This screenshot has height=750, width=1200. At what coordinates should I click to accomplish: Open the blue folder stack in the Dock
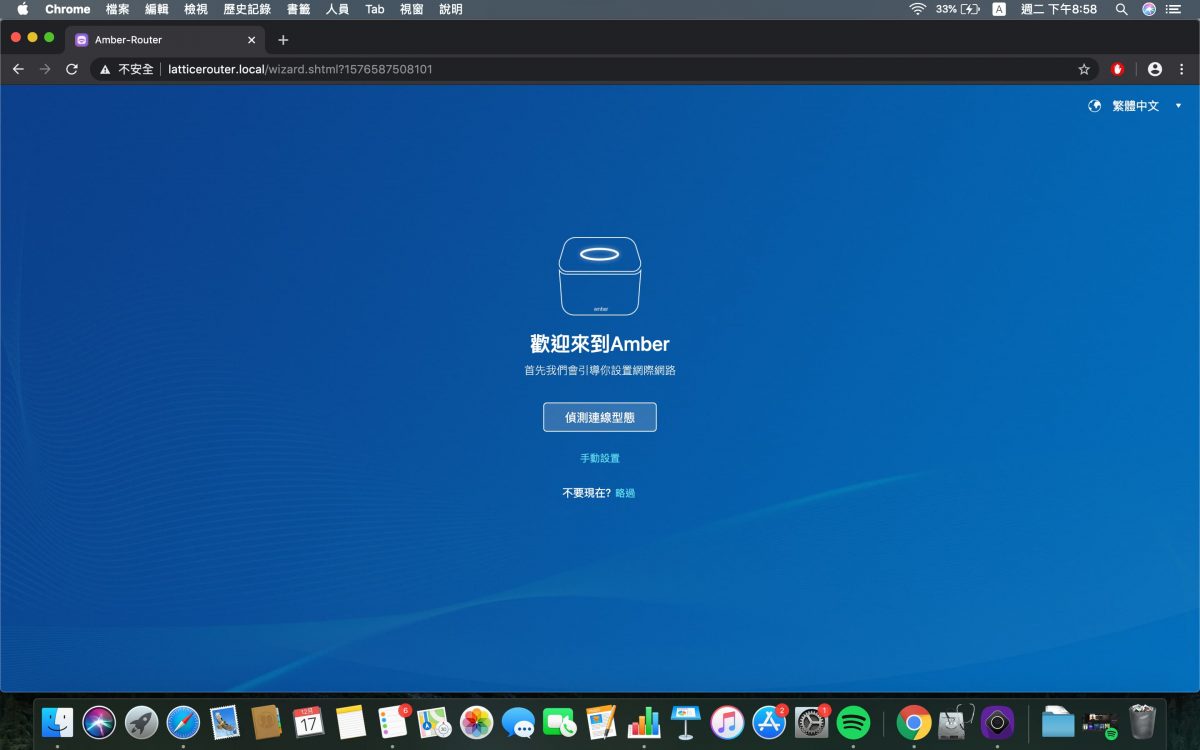[x=1058, y=721]
